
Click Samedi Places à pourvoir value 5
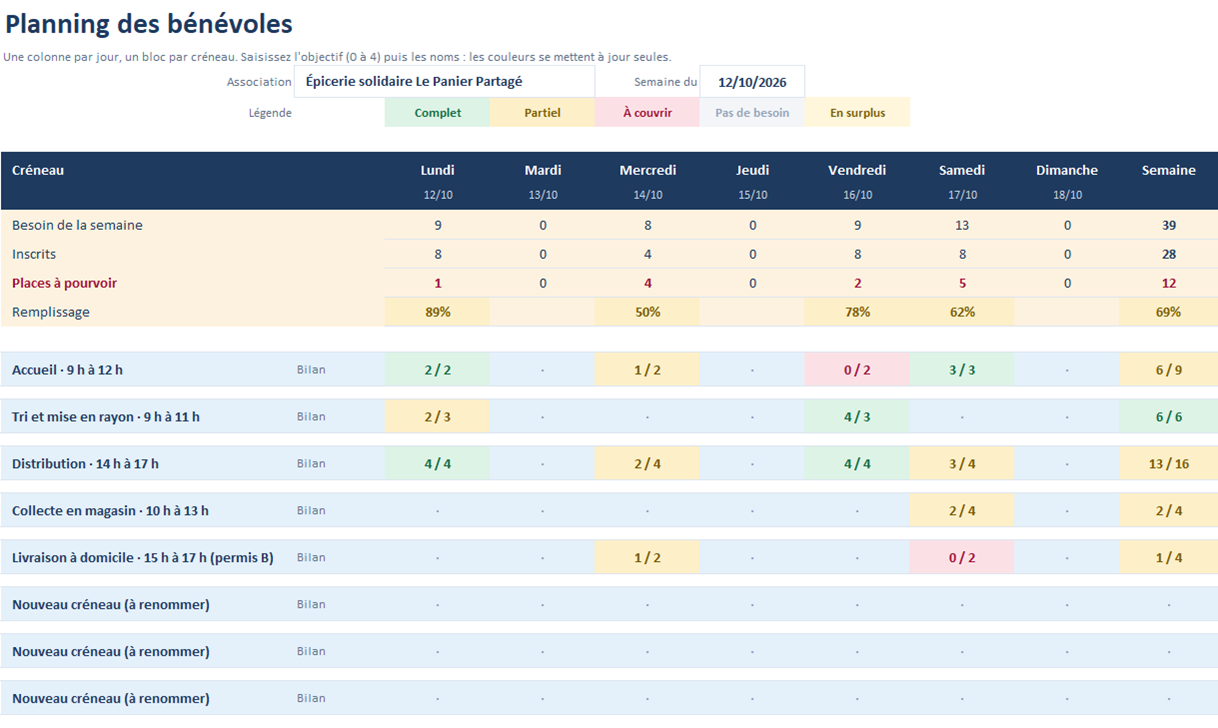point(962,283)
